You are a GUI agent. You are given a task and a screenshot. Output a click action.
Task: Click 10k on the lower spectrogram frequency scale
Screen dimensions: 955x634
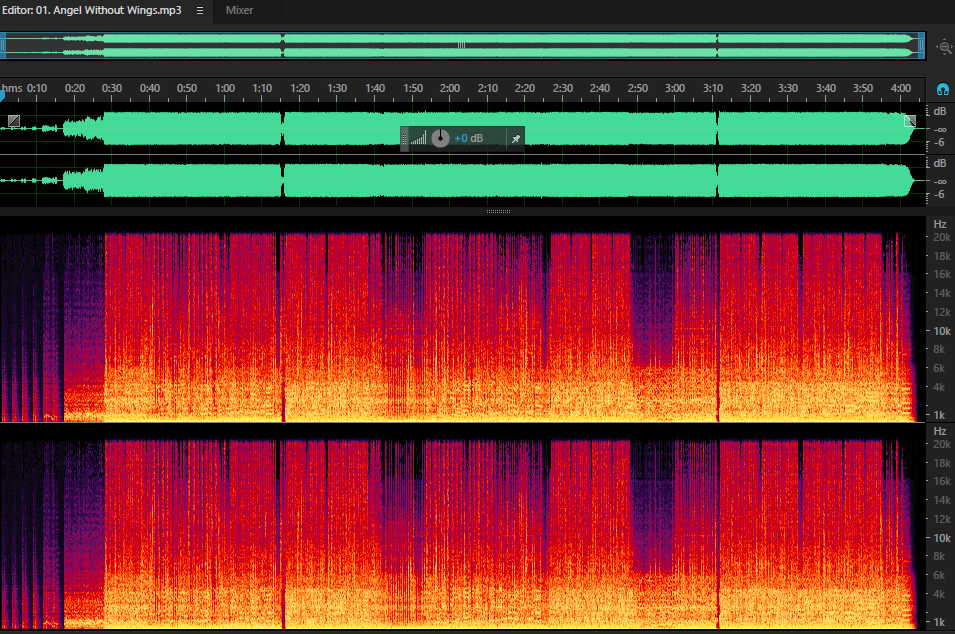(942, 538)
